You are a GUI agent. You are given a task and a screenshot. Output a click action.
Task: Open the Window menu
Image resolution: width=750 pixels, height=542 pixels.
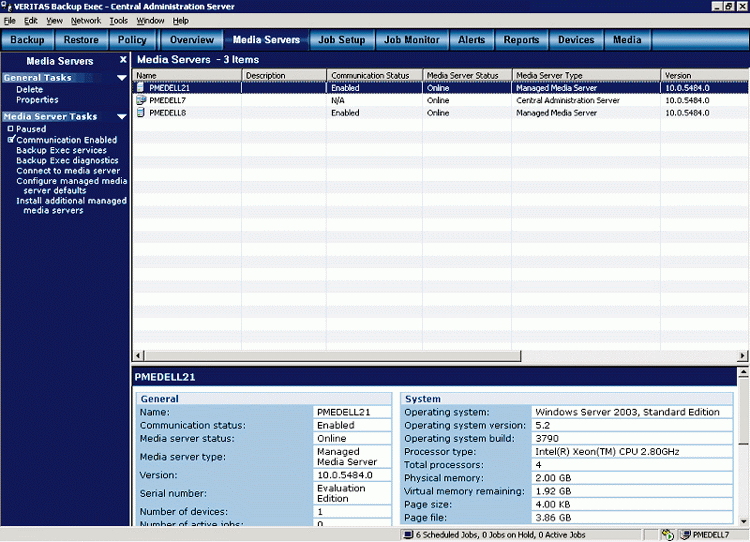(x=150, y=21)
